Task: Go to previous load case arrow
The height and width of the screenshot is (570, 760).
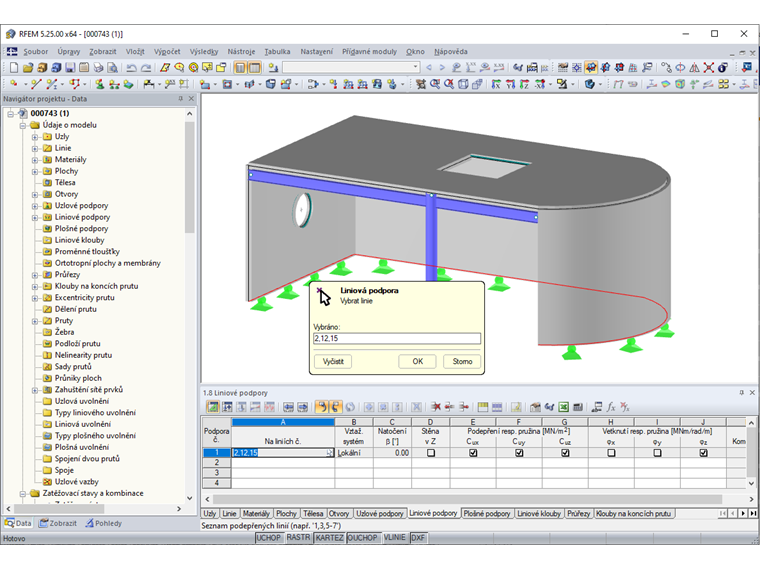Action: [x=429, y=68]
